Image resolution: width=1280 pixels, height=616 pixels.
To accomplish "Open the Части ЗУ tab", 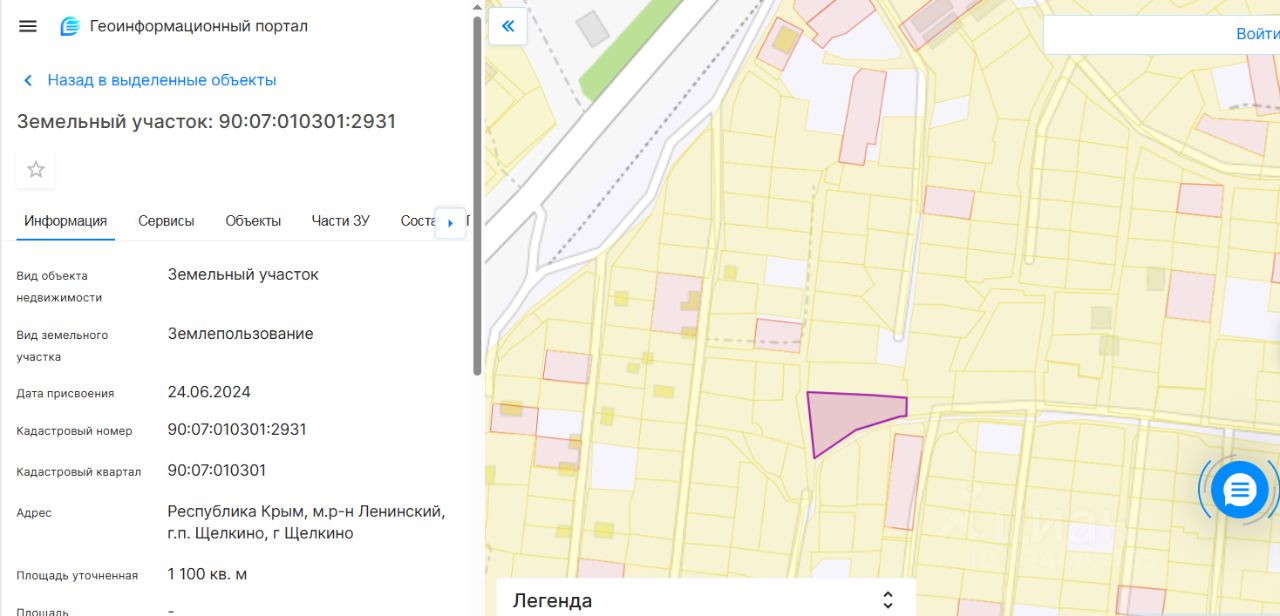I will pos(340,221).
